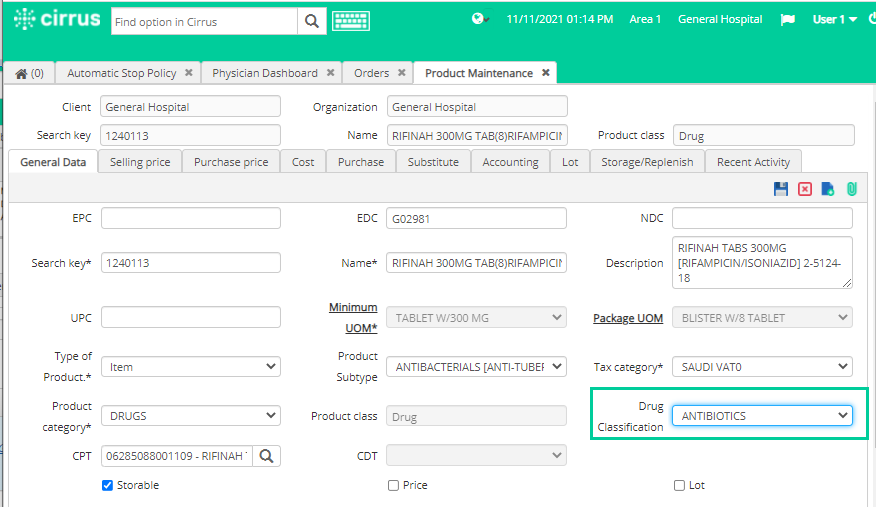Screen dimensions: 876x507
Task: Expand the Tax category dropdown
Action: point(762,367)
